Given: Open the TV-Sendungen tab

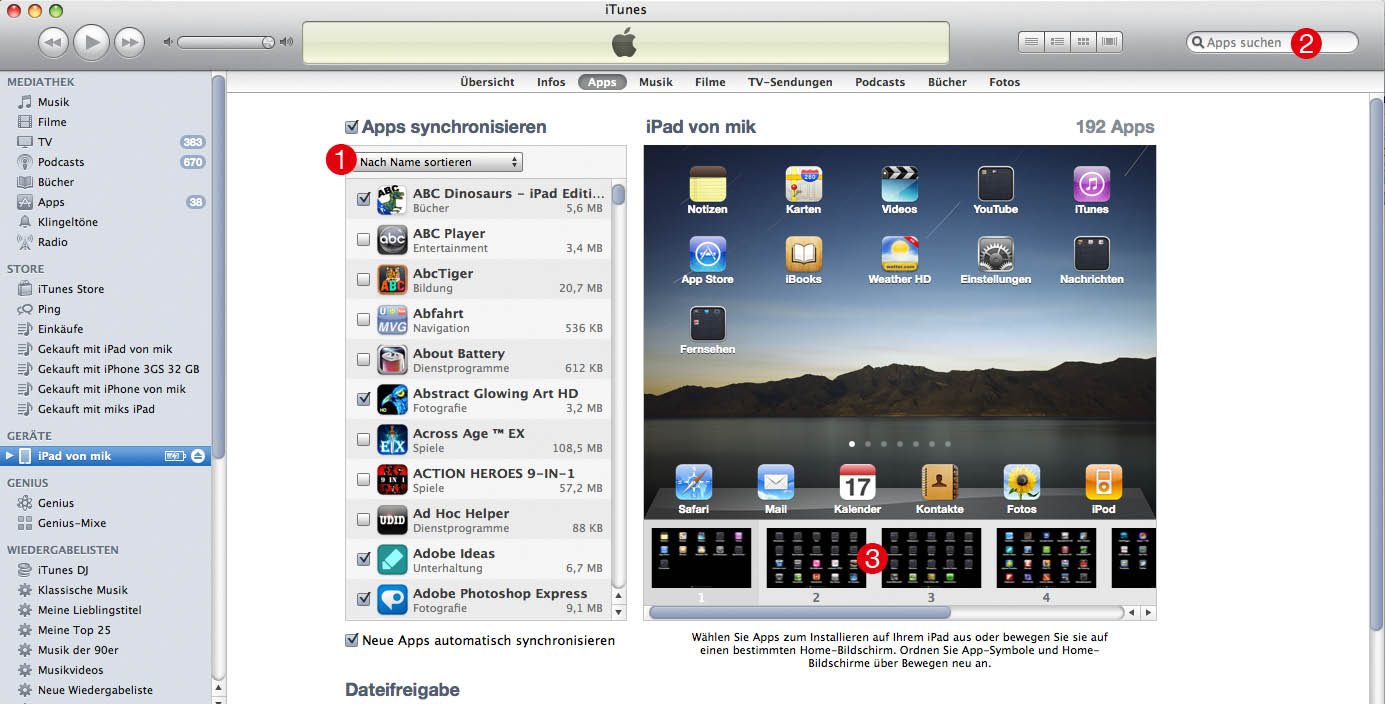Looking at the screenshot, I should pyautogui.click(x=790, y=82).
